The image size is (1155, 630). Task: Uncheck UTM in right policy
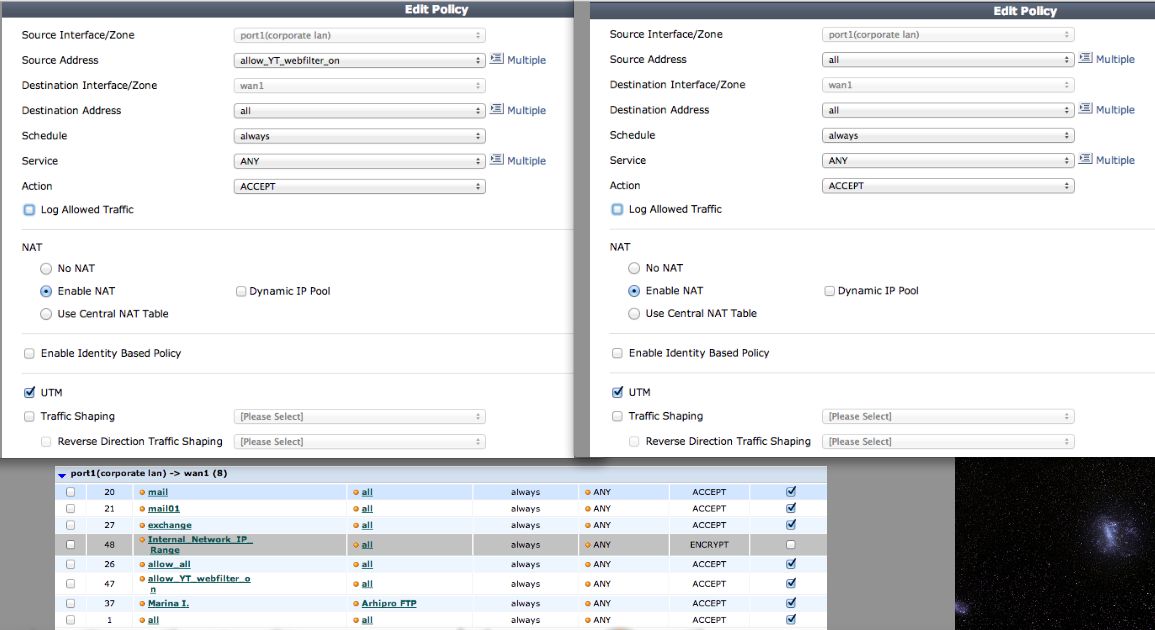tap(617, 392)
